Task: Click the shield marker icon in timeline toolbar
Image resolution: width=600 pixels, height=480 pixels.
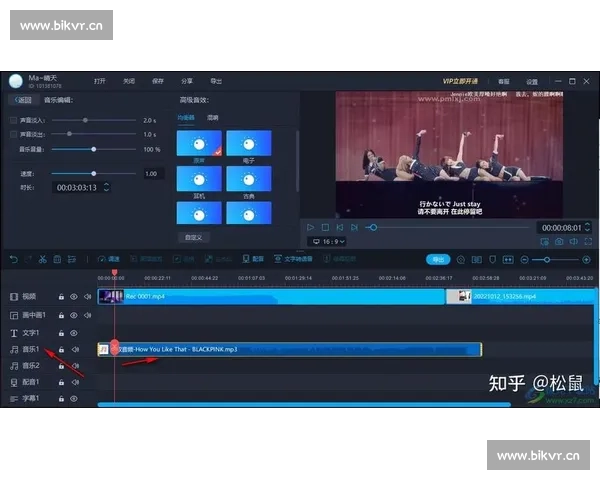Action: [492, 260]
